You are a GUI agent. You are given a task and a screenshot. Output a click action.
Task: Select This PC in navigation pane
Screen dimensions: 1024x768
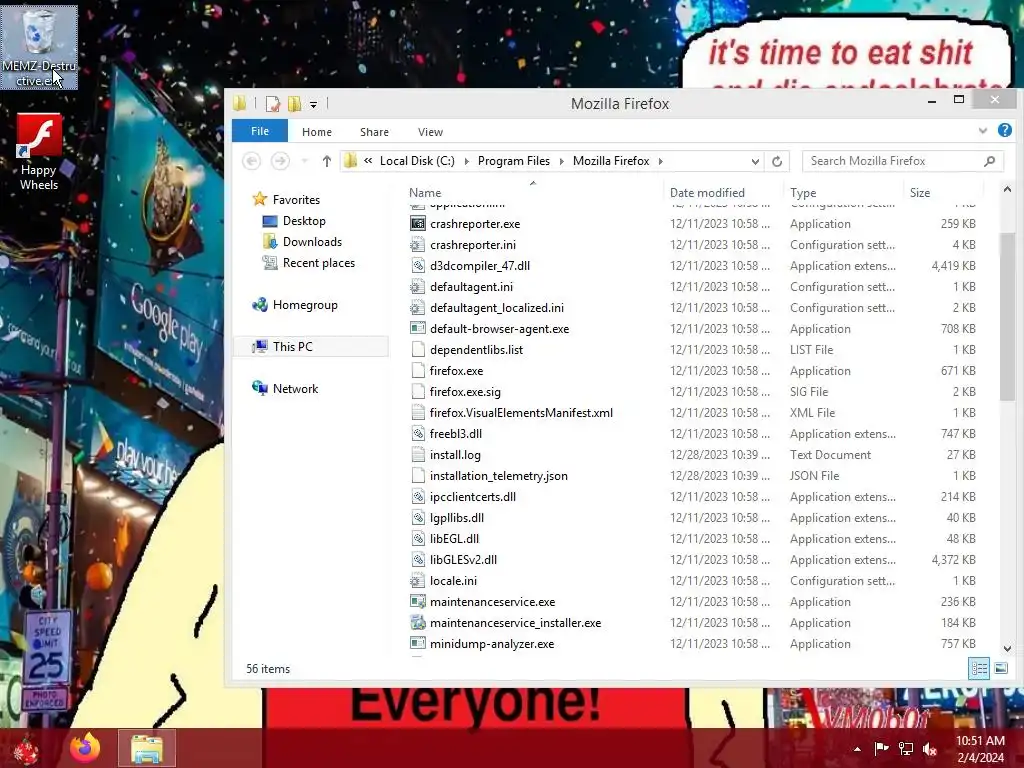point(293,347)
